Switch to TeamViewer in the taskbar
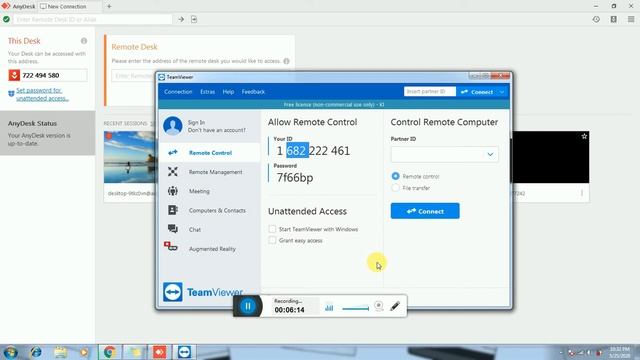This screenshot has width=640, height=360. 184,352
